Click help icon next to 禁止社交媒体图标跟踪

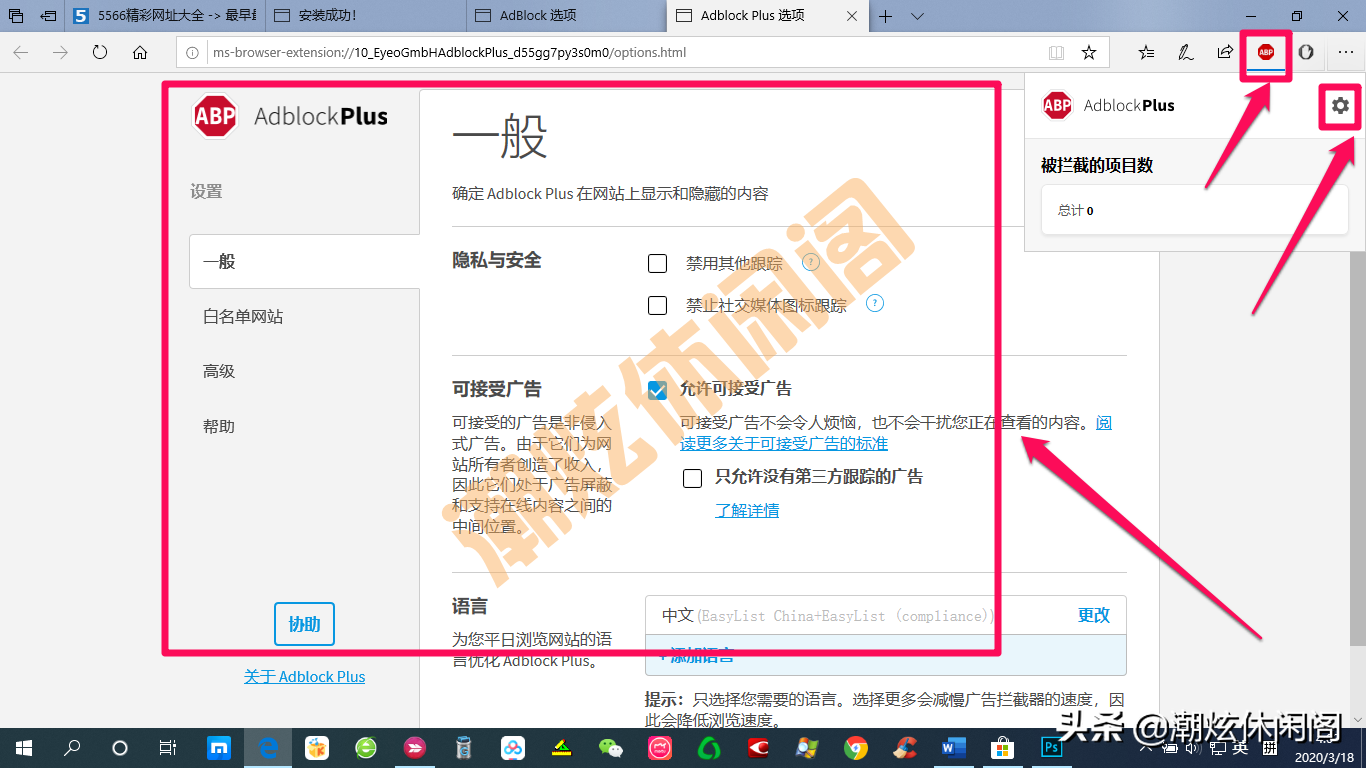pyautogui.click(x=875, y=303)
